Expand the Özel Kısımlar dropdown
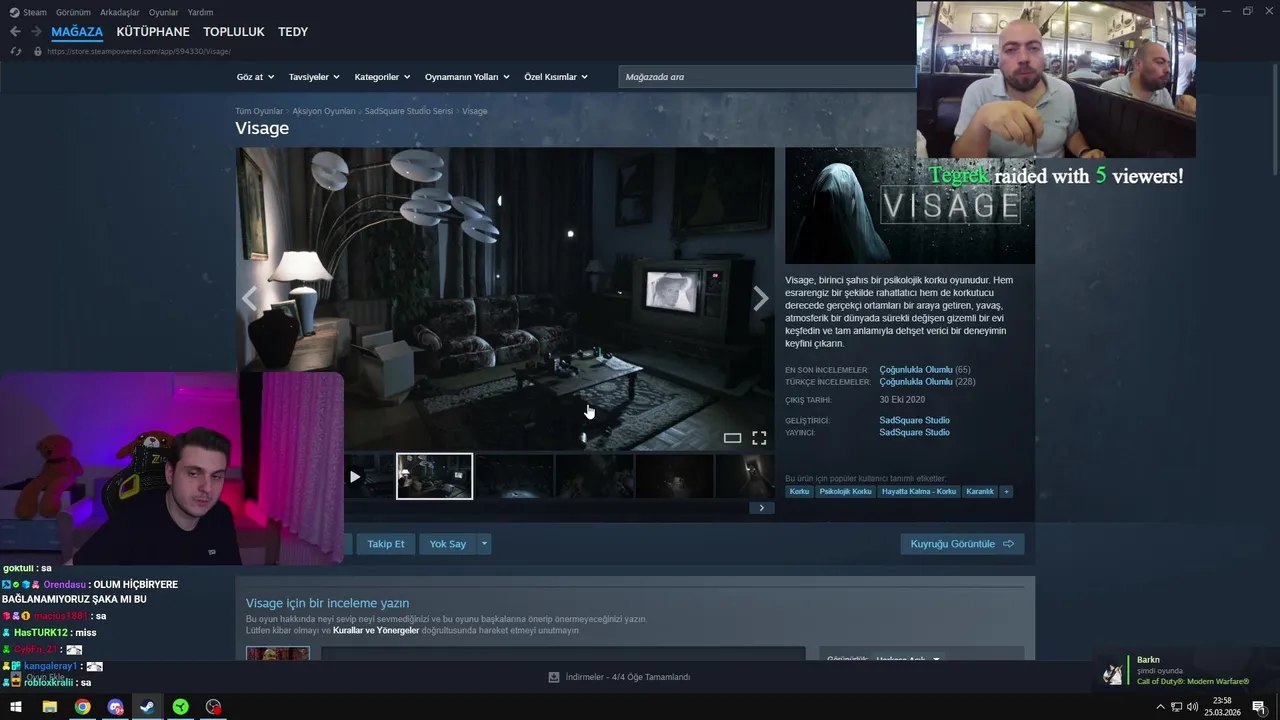The image size is (1280, 720). pyautogui.click(x=556, y=77)
